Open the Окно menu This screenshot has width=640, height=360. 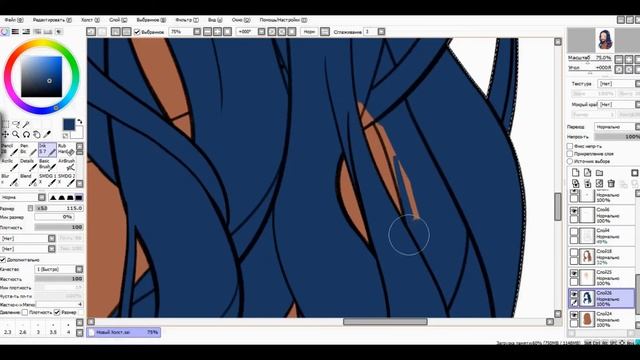241,20
